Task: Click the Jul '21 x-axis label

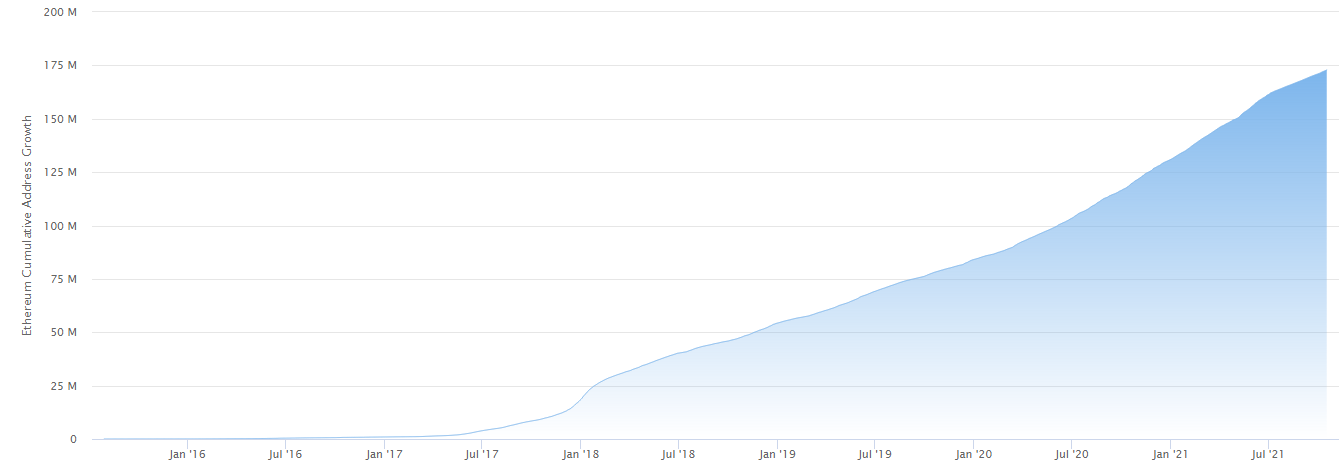Action: pos(1268,454)
